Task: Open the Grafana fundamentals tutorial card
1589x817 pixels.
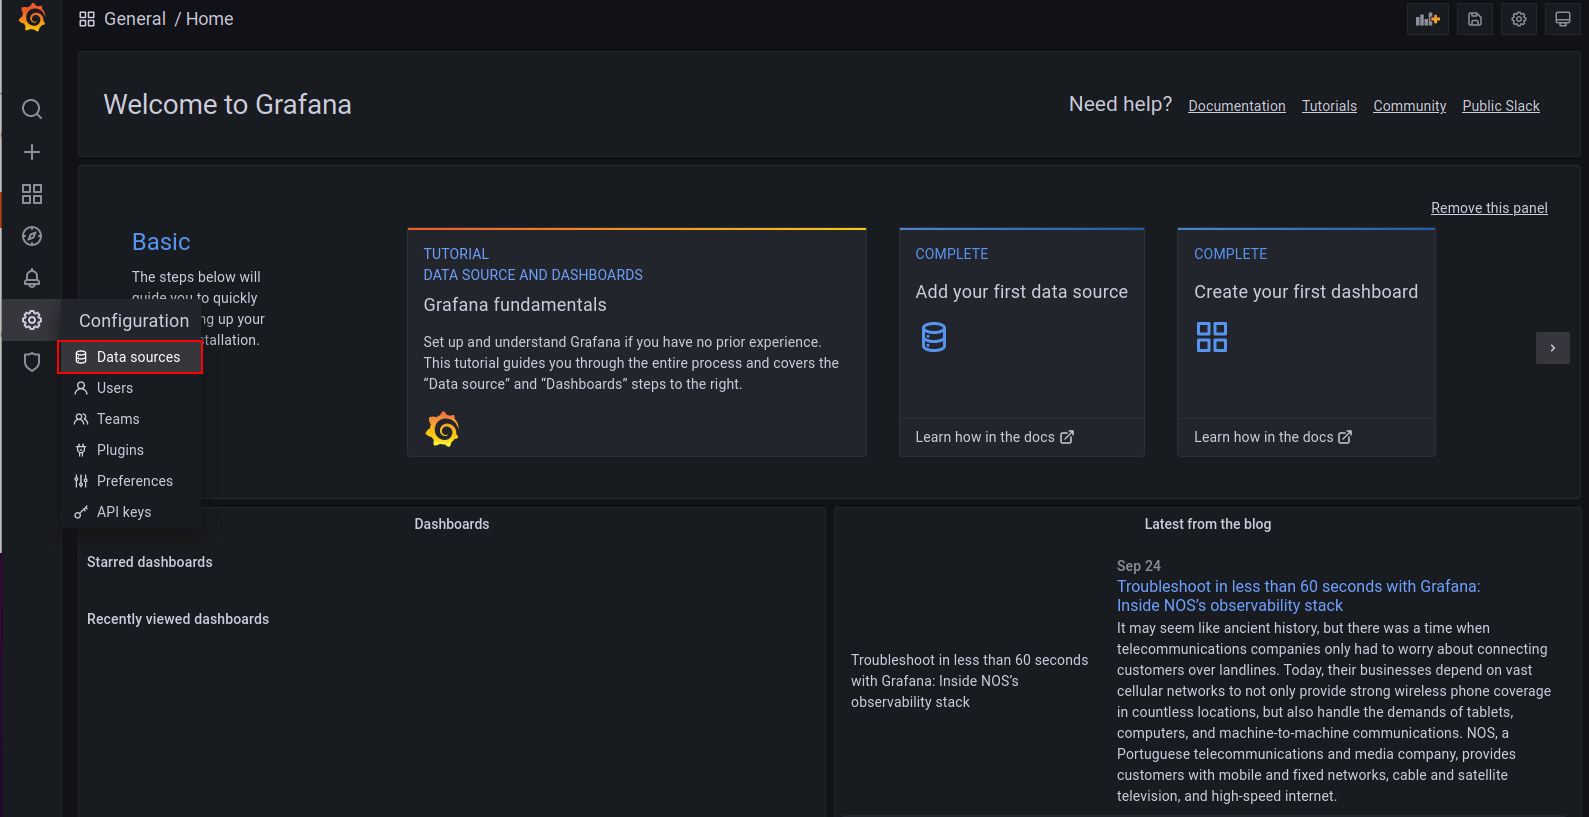Action: tap(637, 343)
